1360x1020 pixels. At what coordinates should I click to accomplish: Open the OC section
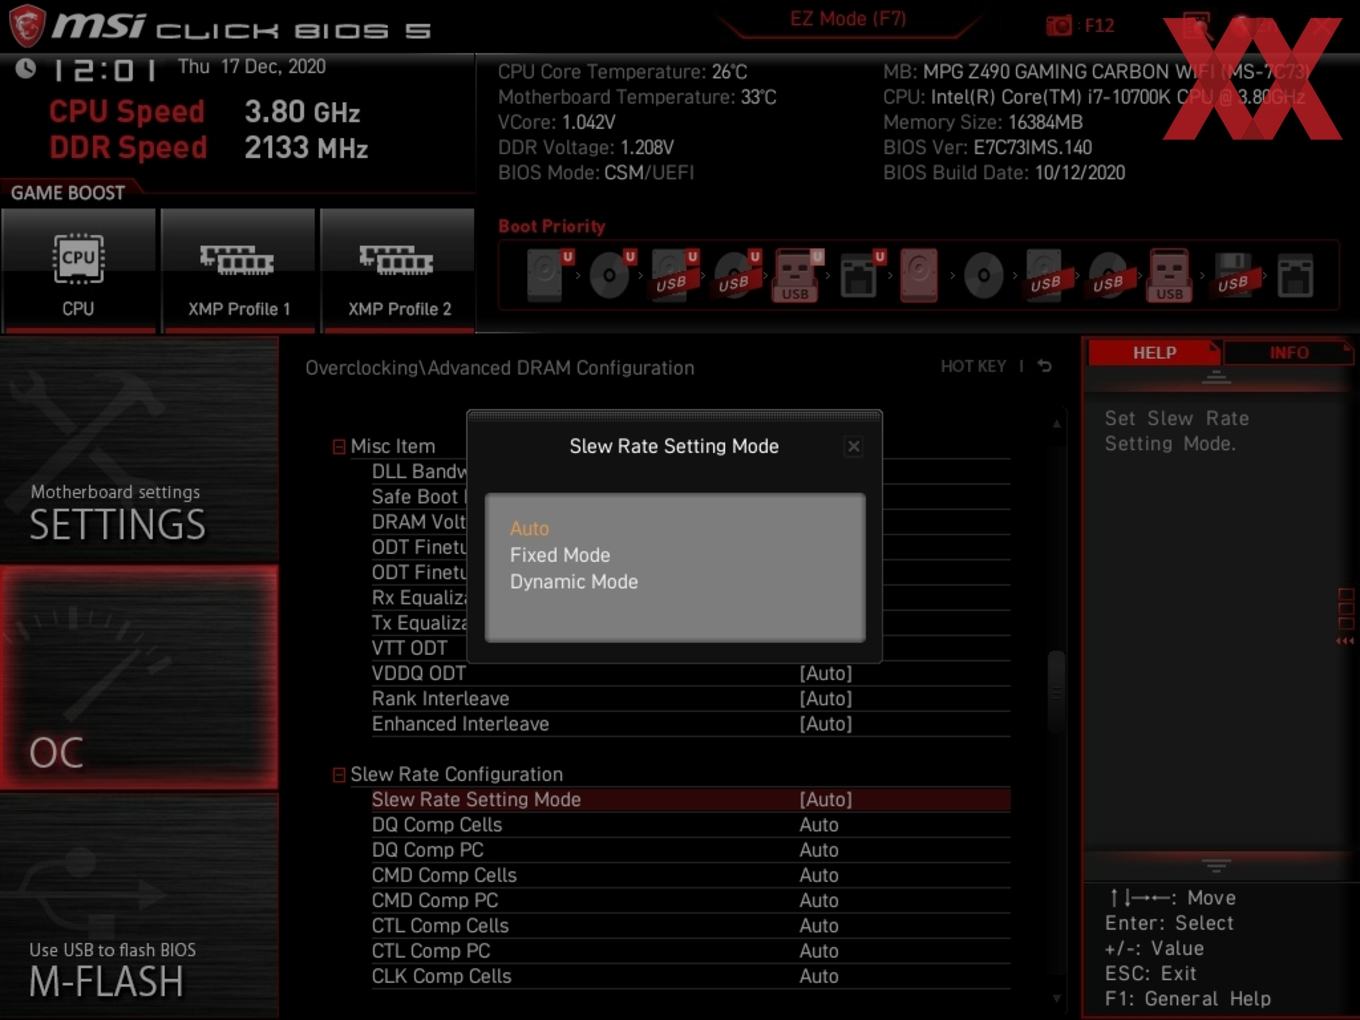coord(139,677)
